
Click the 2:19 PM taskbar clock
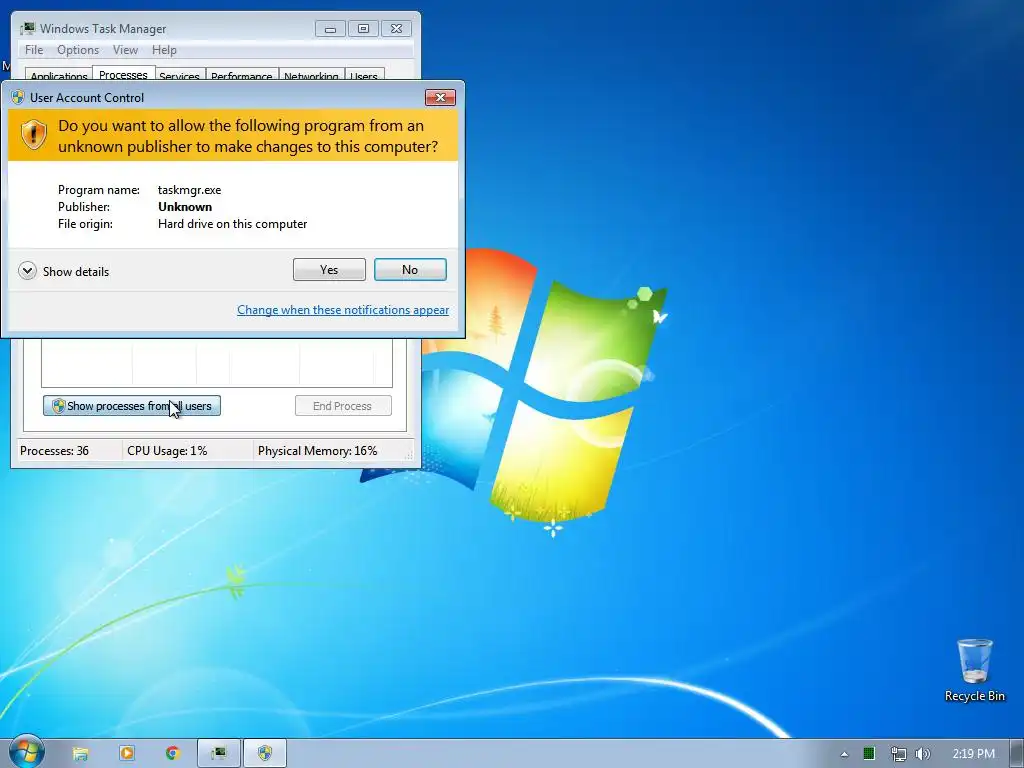[973, 754]
